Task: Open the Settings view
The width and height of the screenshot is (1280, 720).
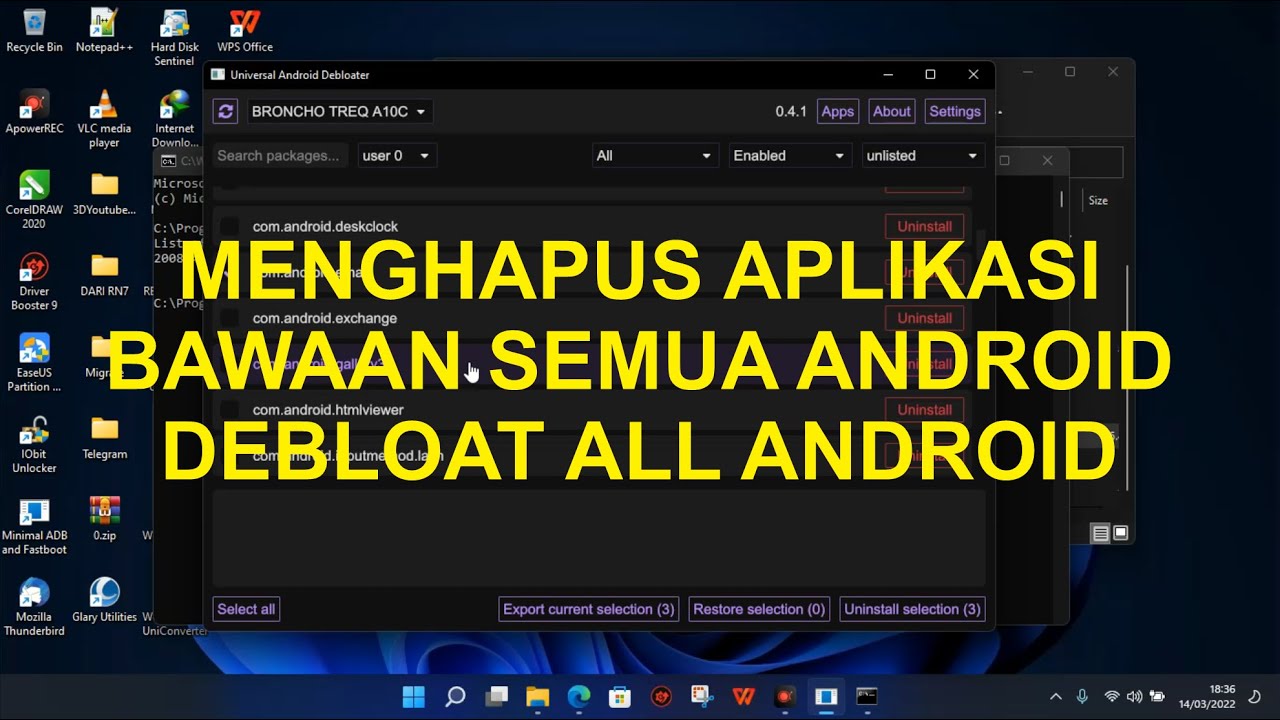Action: (955, 111)
